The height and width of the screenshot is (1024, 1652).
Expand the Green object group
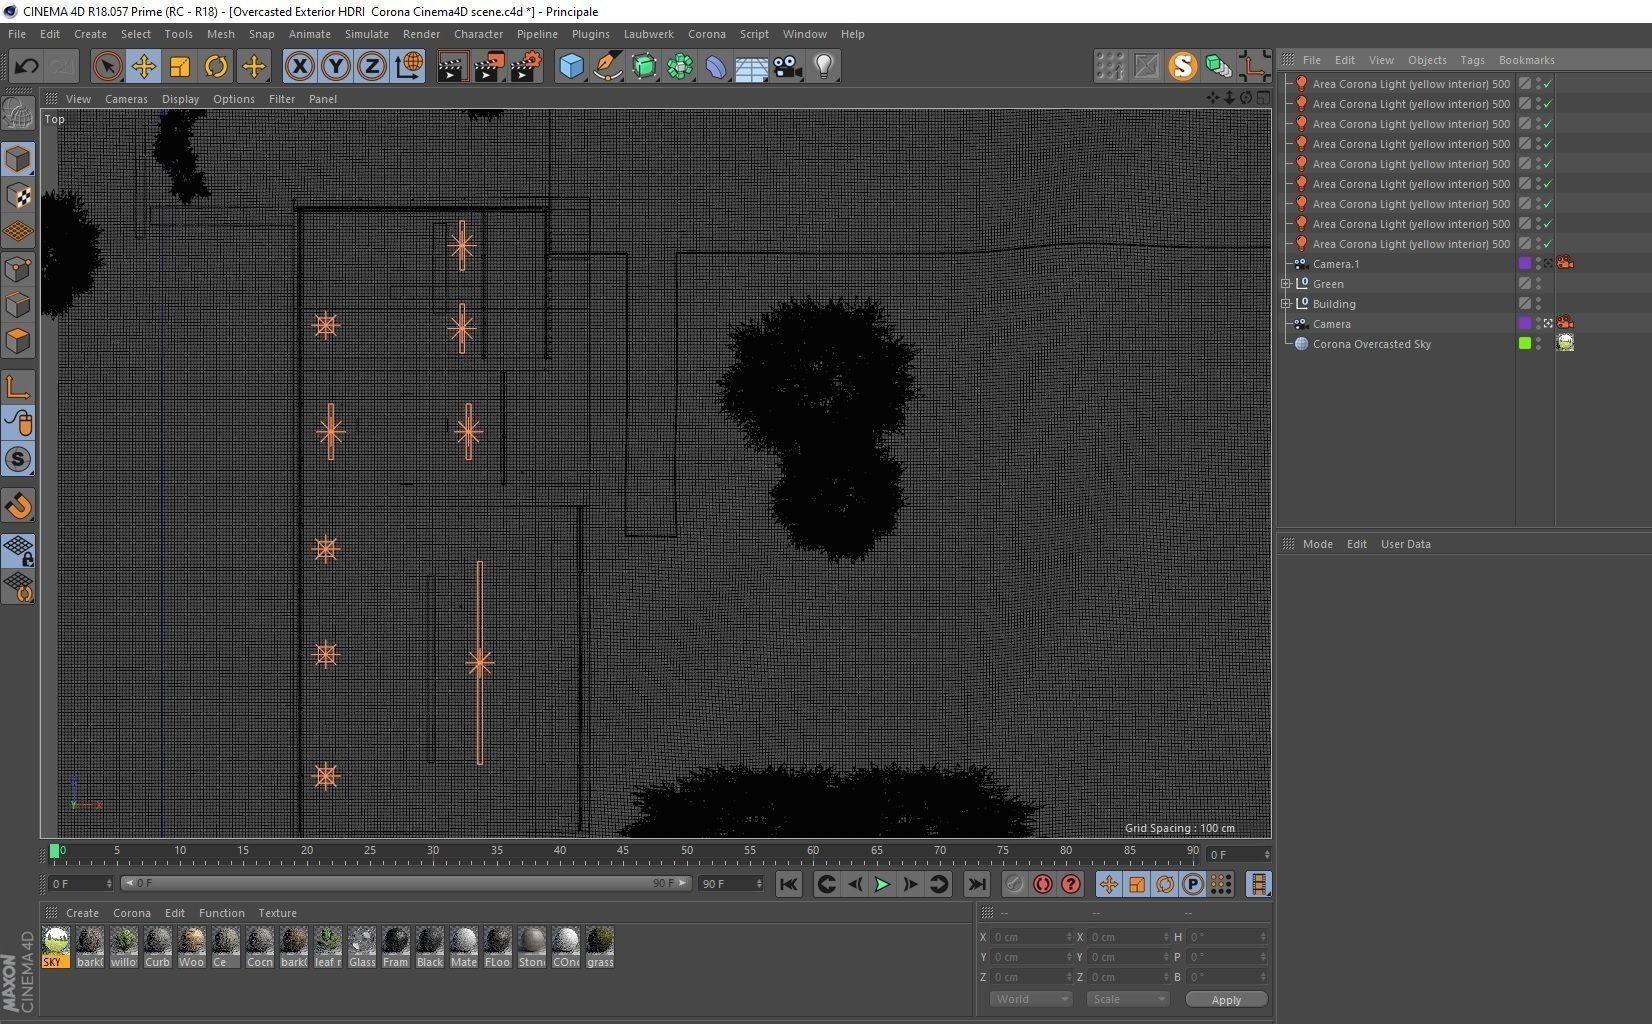coord(1286,284)
